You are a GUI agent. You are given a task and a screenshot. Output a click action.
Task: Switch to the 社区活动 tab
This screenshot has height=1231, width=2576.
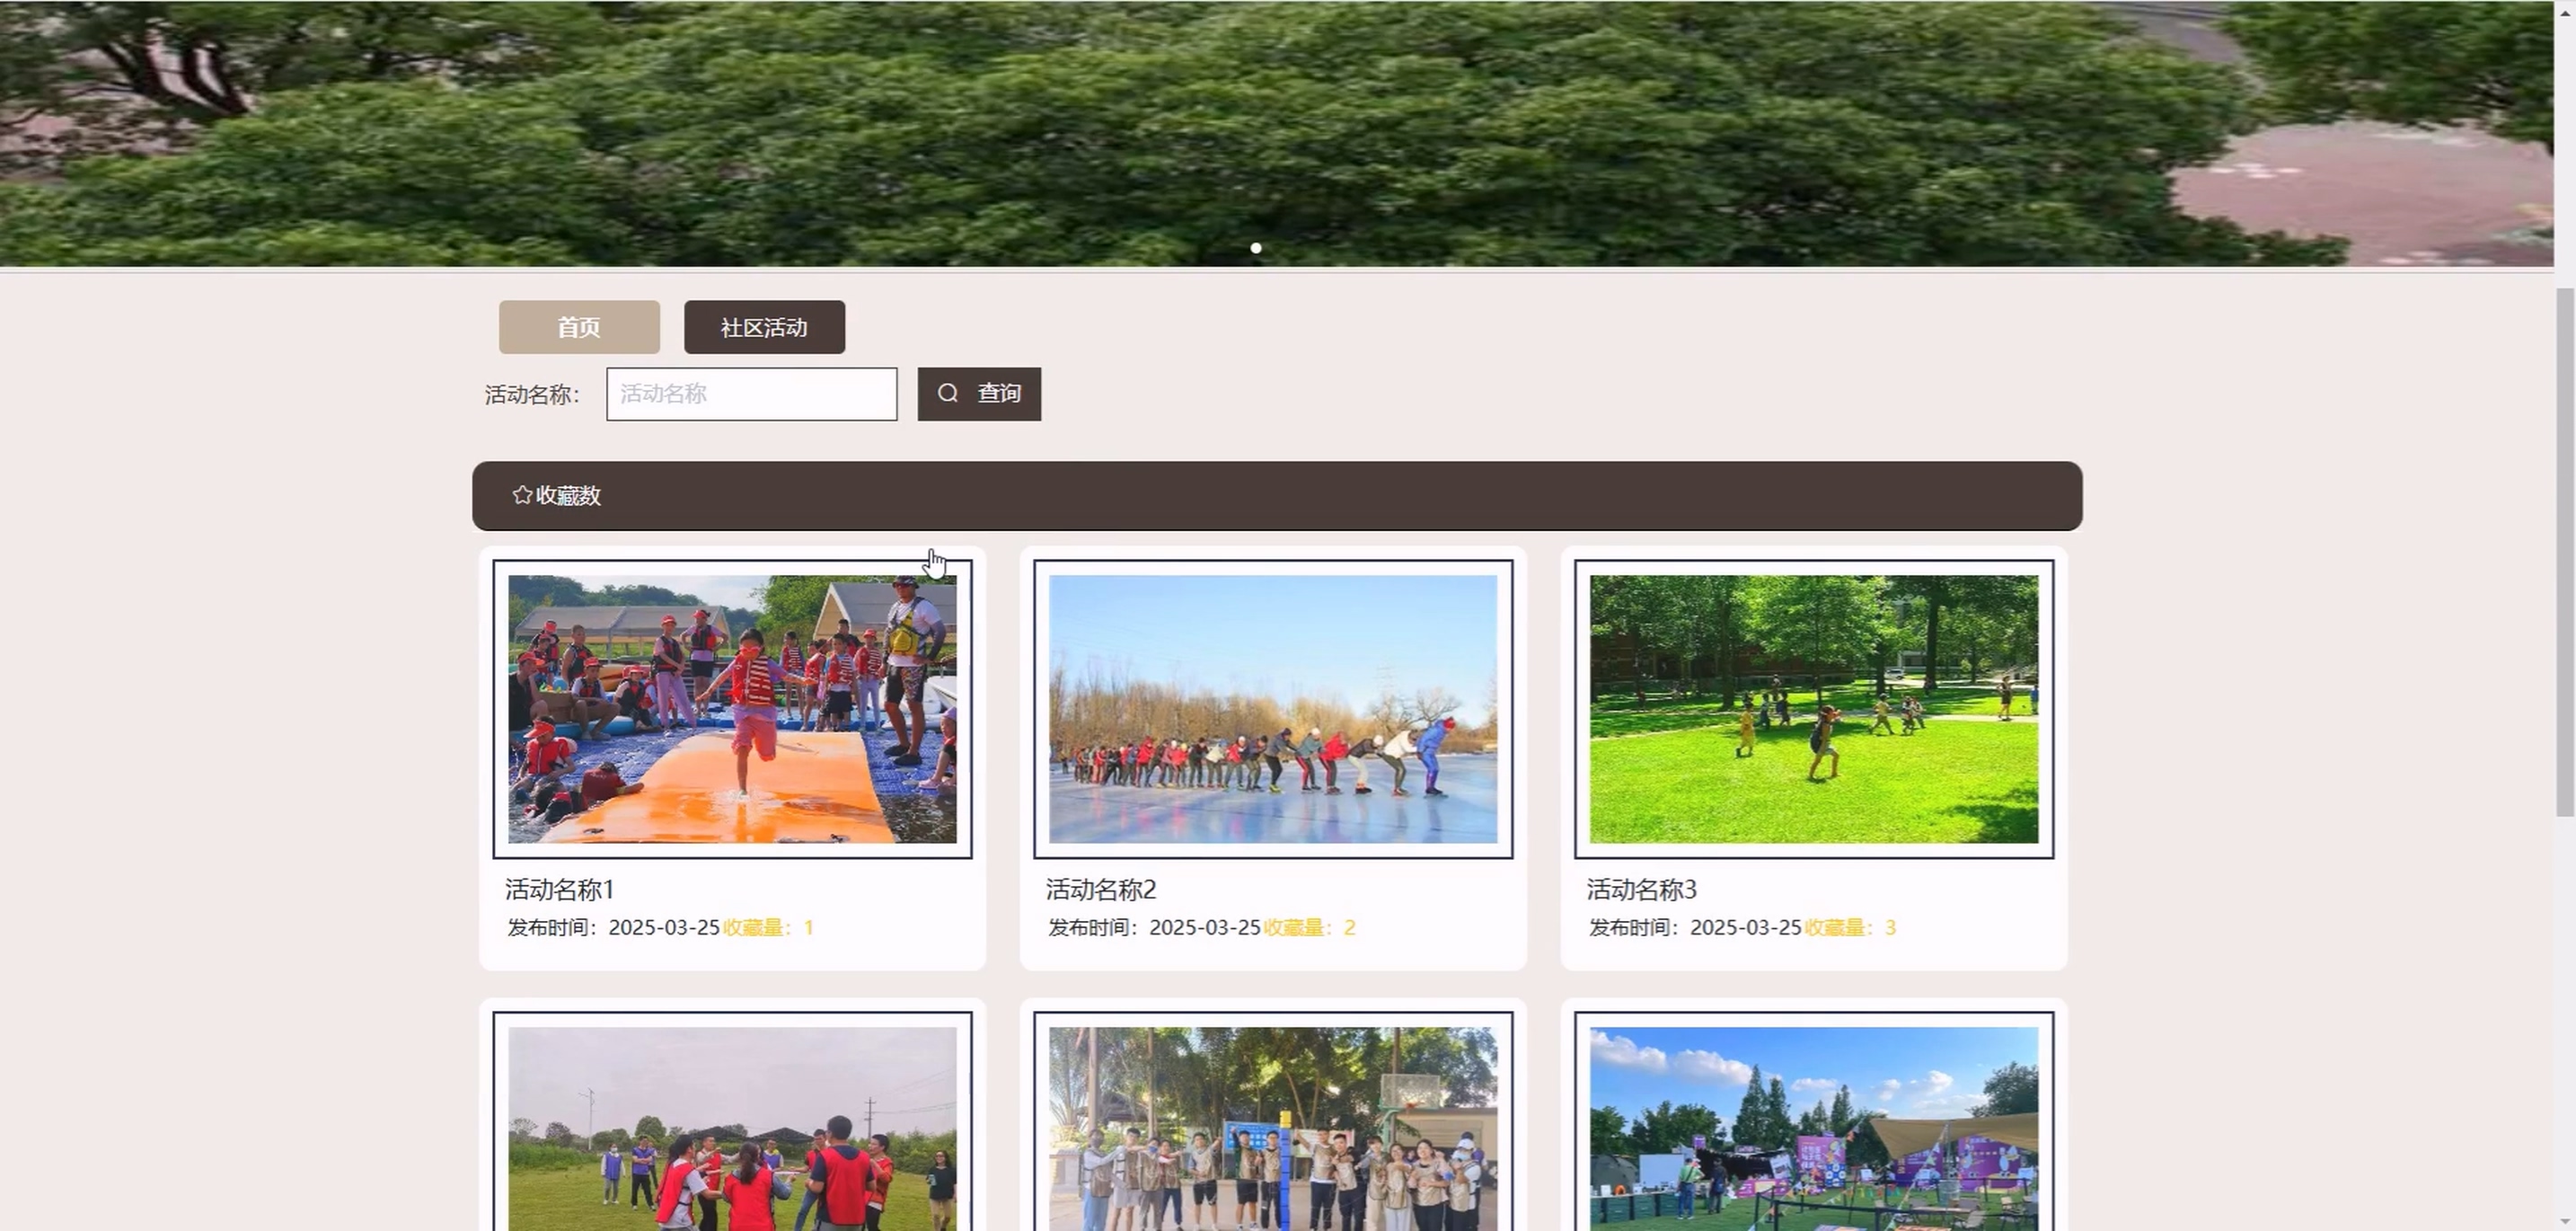764,327
